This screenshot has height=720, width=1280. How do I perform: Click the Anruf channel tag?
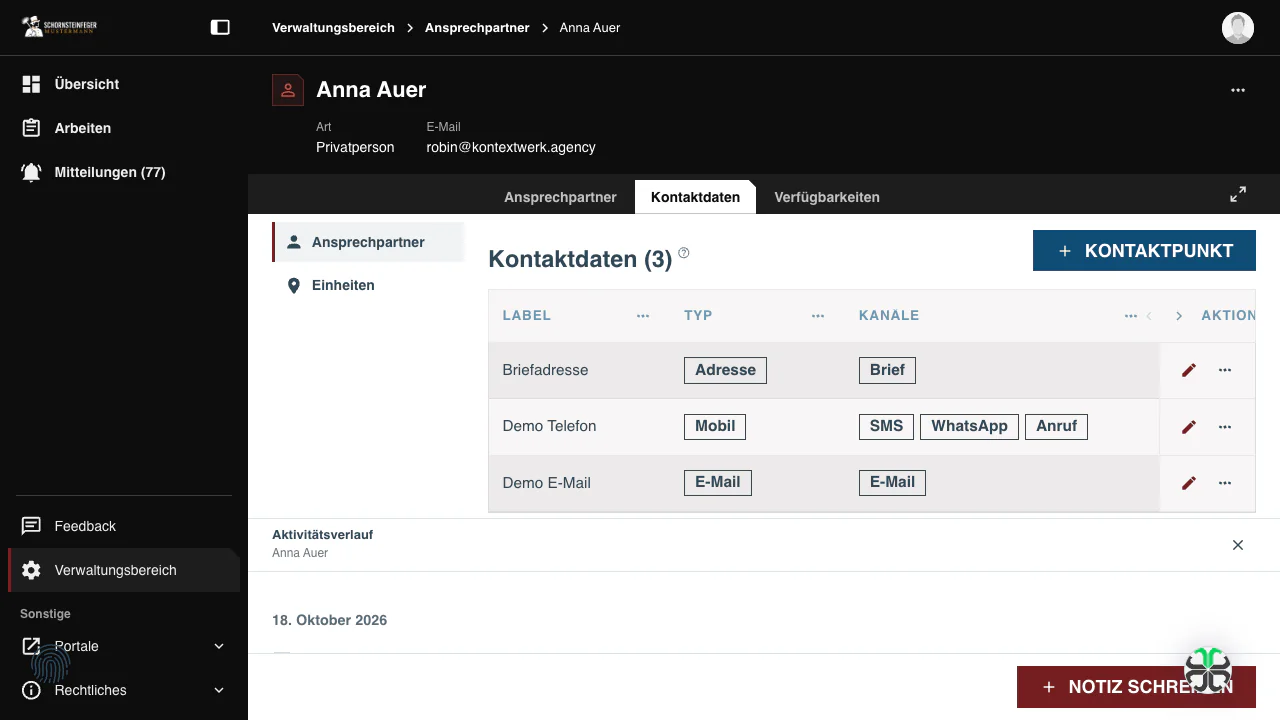[x=1056, y=426]
